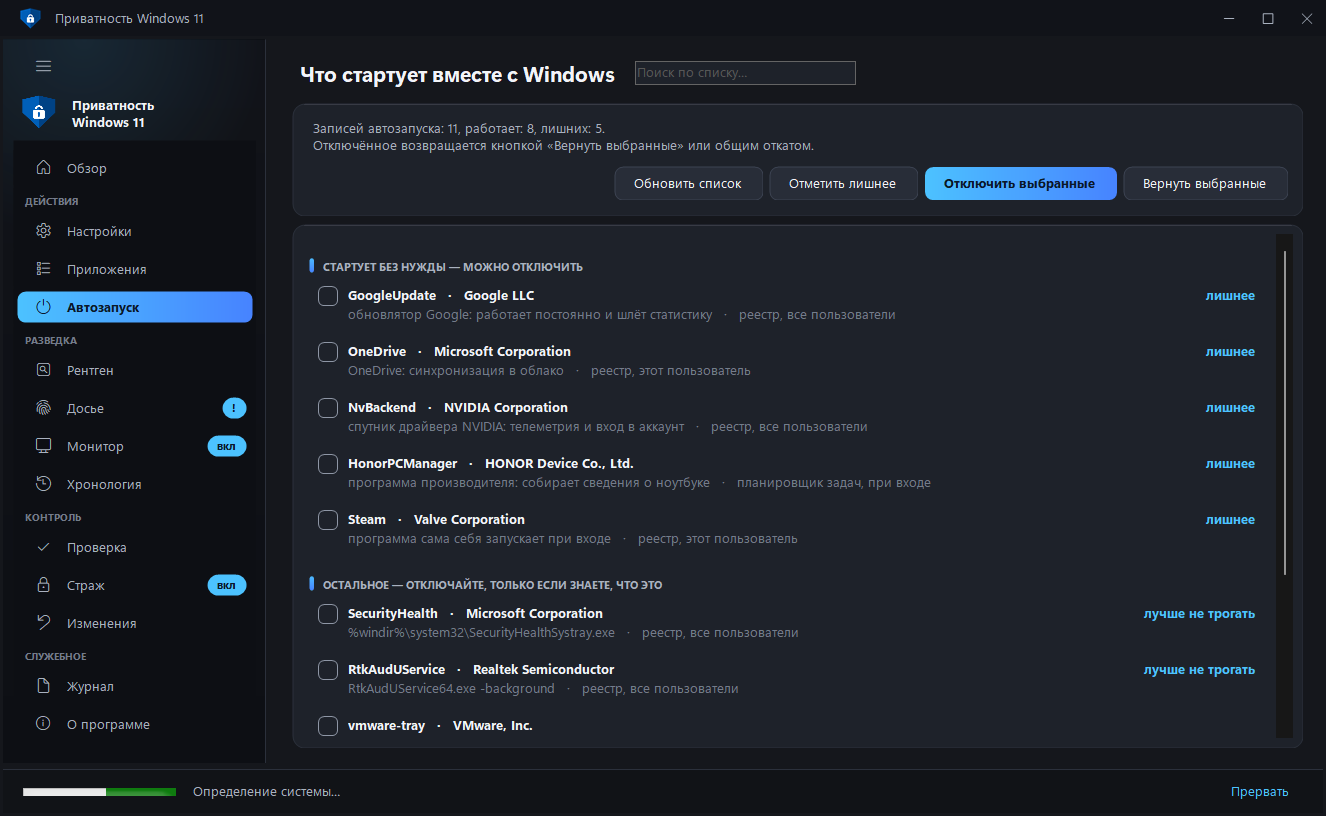Click the document icon next to Журнал
Screen dimensions: 1326x816
point(43,686)
